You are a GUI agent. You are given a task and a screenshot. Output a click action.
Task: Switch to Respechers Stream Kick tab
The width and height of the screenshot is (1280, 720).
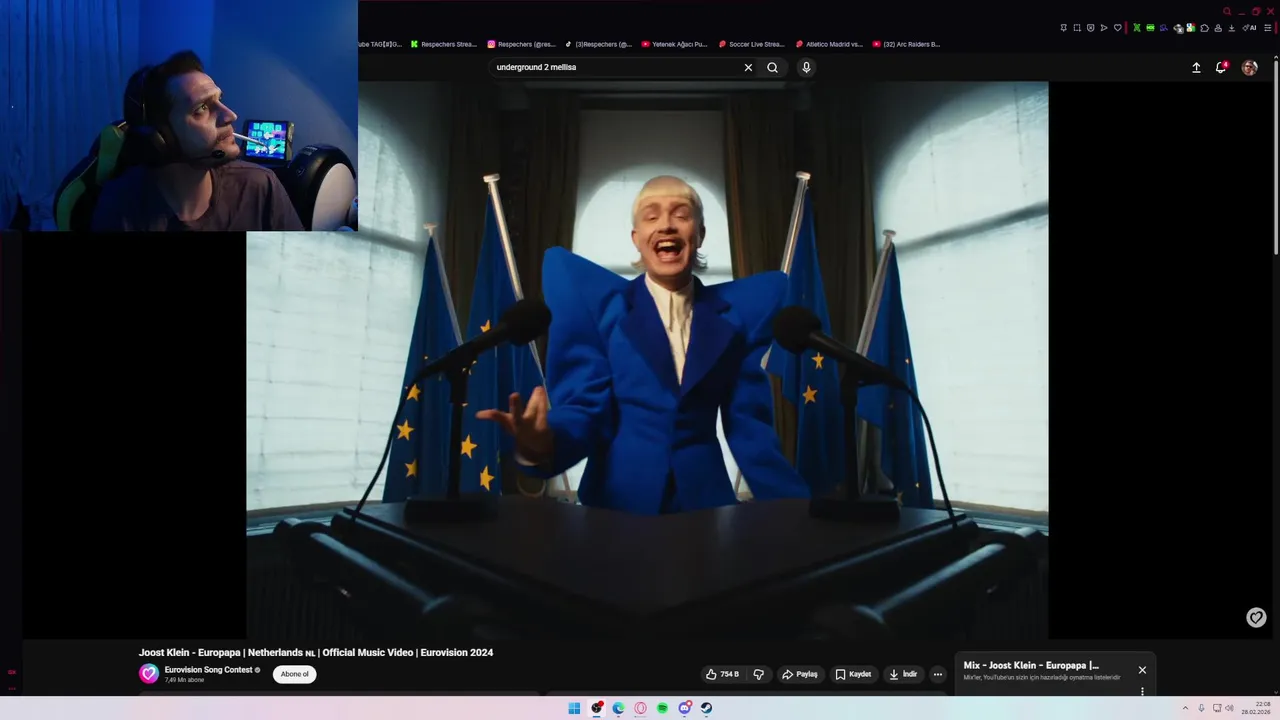444,44
